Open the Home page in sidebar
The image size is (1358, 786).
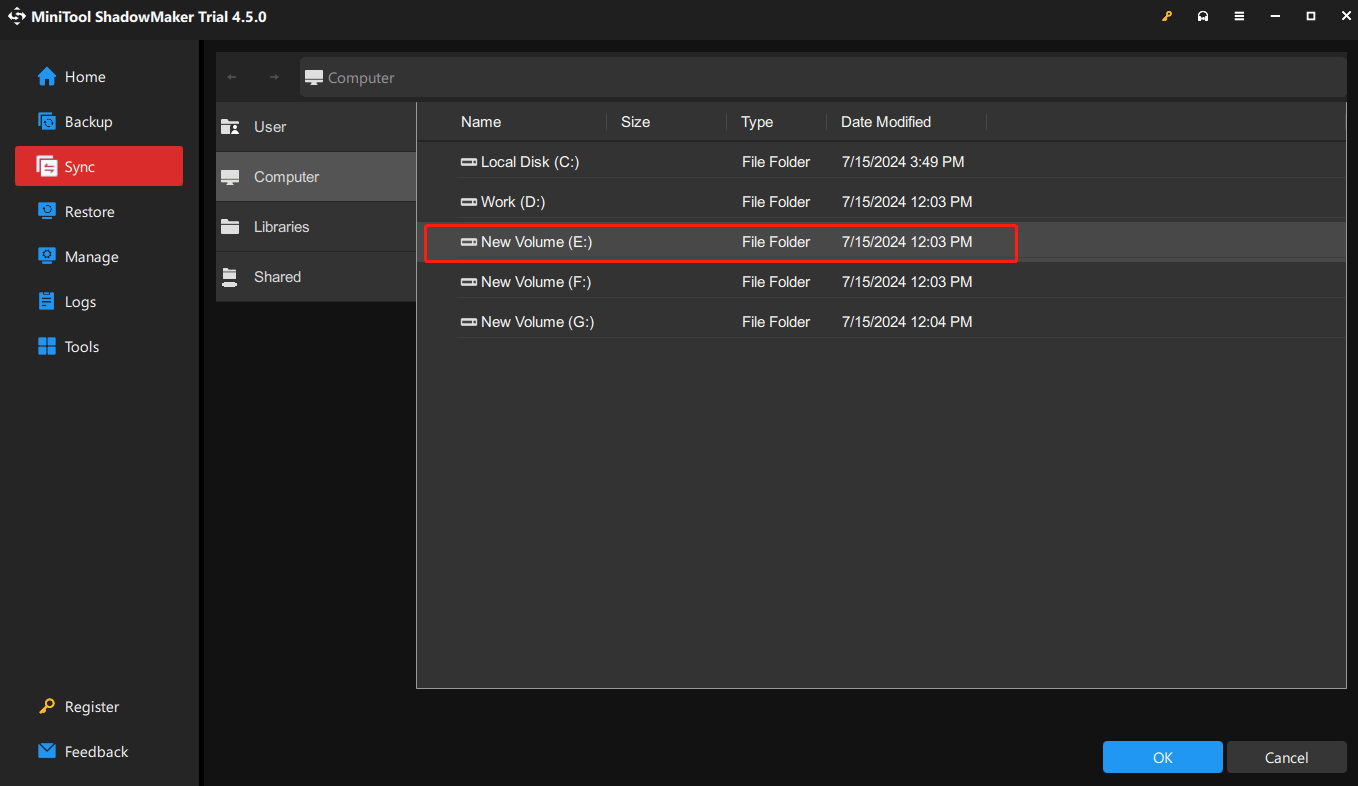(85, 77)
